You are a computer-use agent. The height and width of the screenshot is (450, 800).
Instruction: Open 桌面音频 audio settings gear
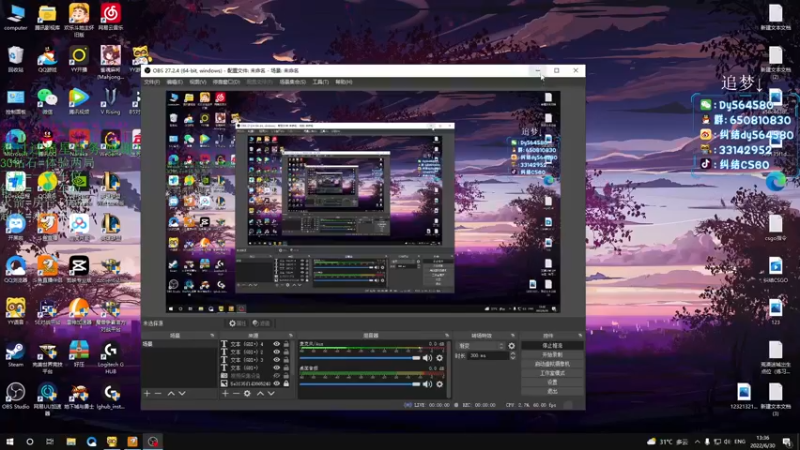pyautogui.click(x=440, y=384)
